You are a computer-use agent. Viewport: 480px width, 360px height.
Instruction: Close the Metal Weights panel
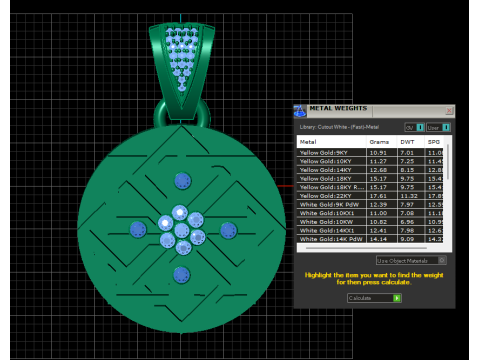click(449, 111)
